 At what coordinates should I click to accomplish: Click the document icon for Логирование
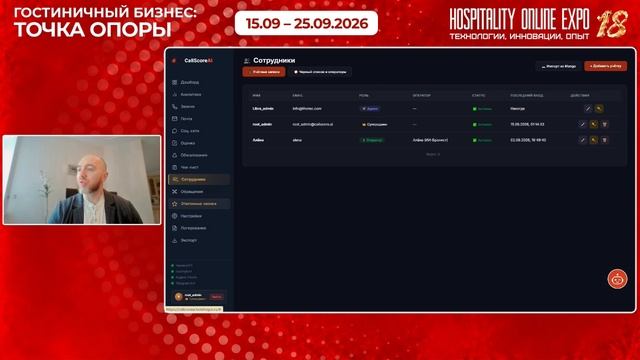175,228
